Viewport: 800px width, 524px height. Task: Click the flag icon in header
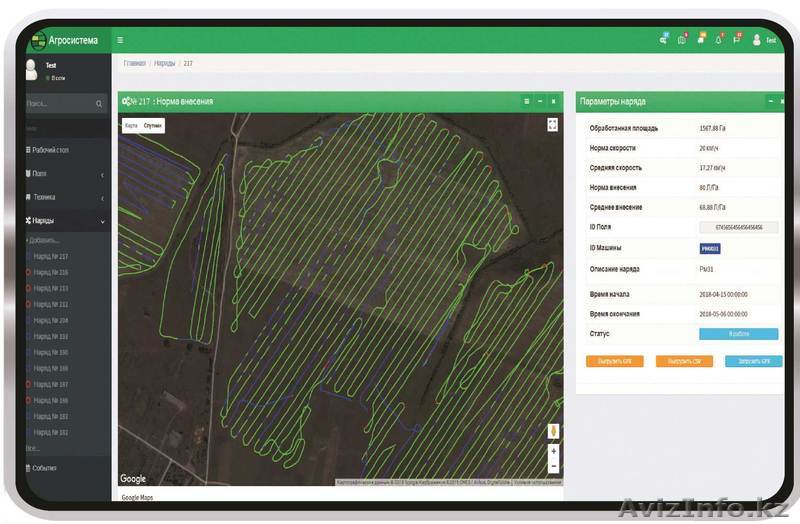(737, 40)
